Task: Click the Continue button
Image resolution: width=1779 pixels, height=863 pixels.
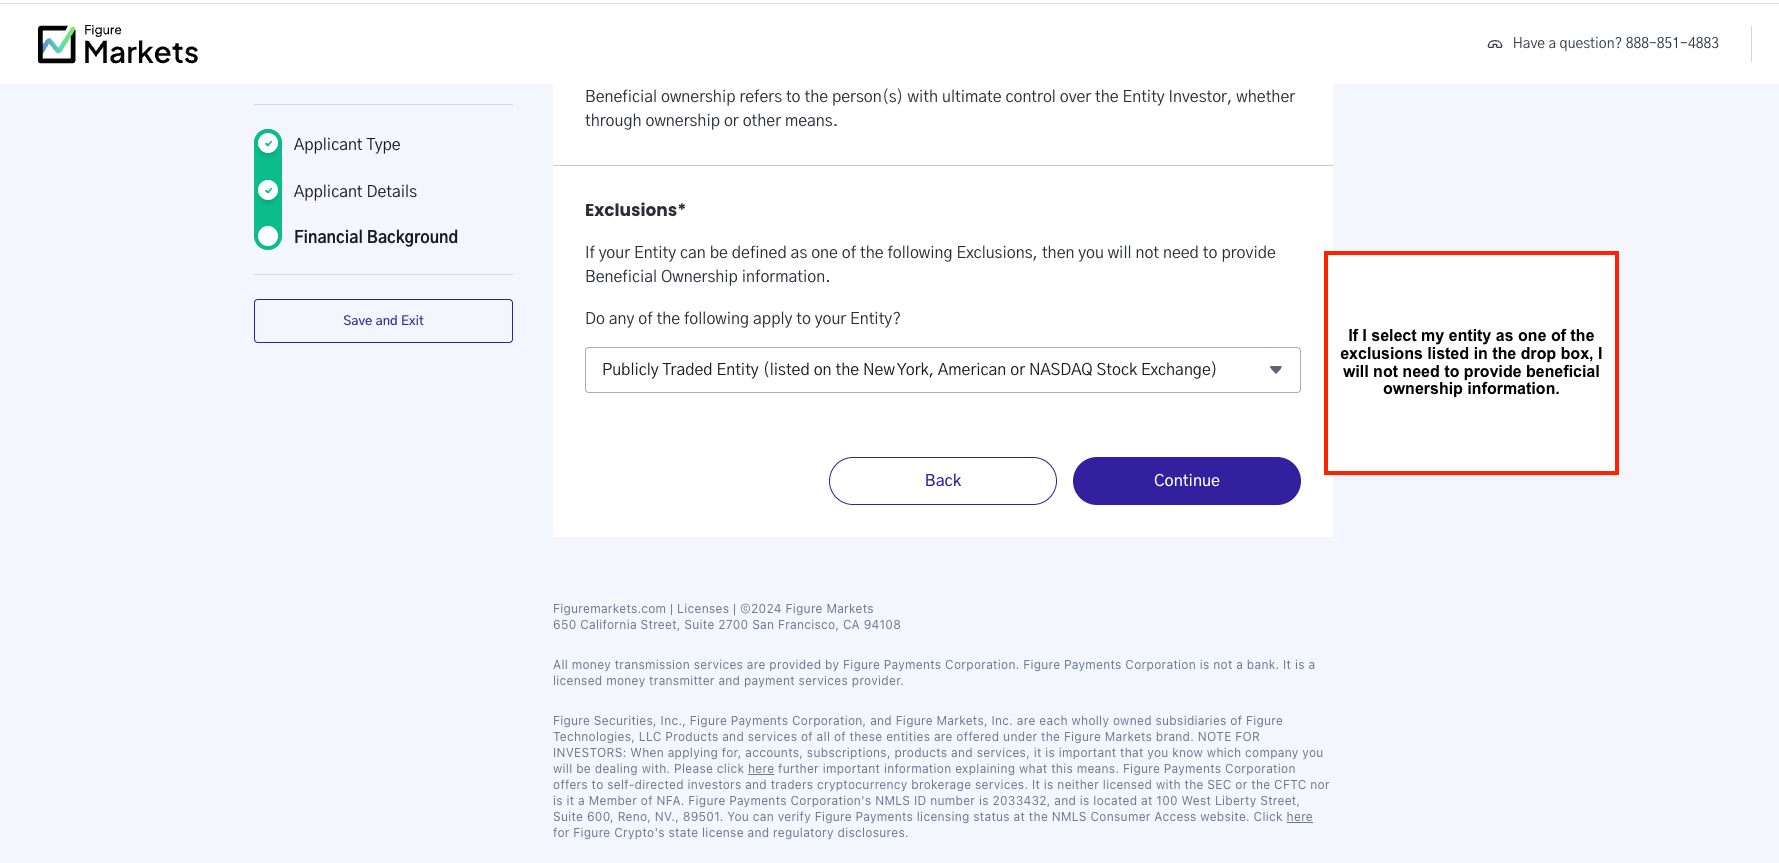Action: 1186,481
